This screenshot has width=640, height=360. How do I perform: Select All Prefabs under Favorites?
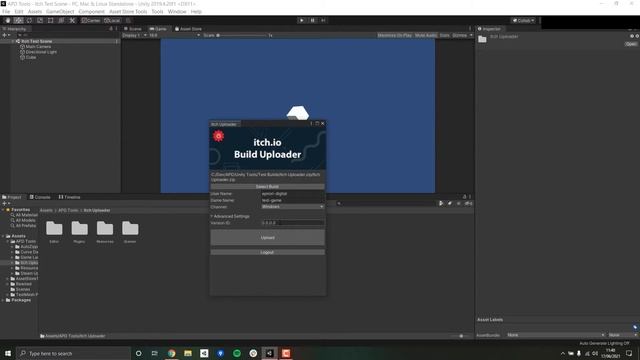(23, 226)
